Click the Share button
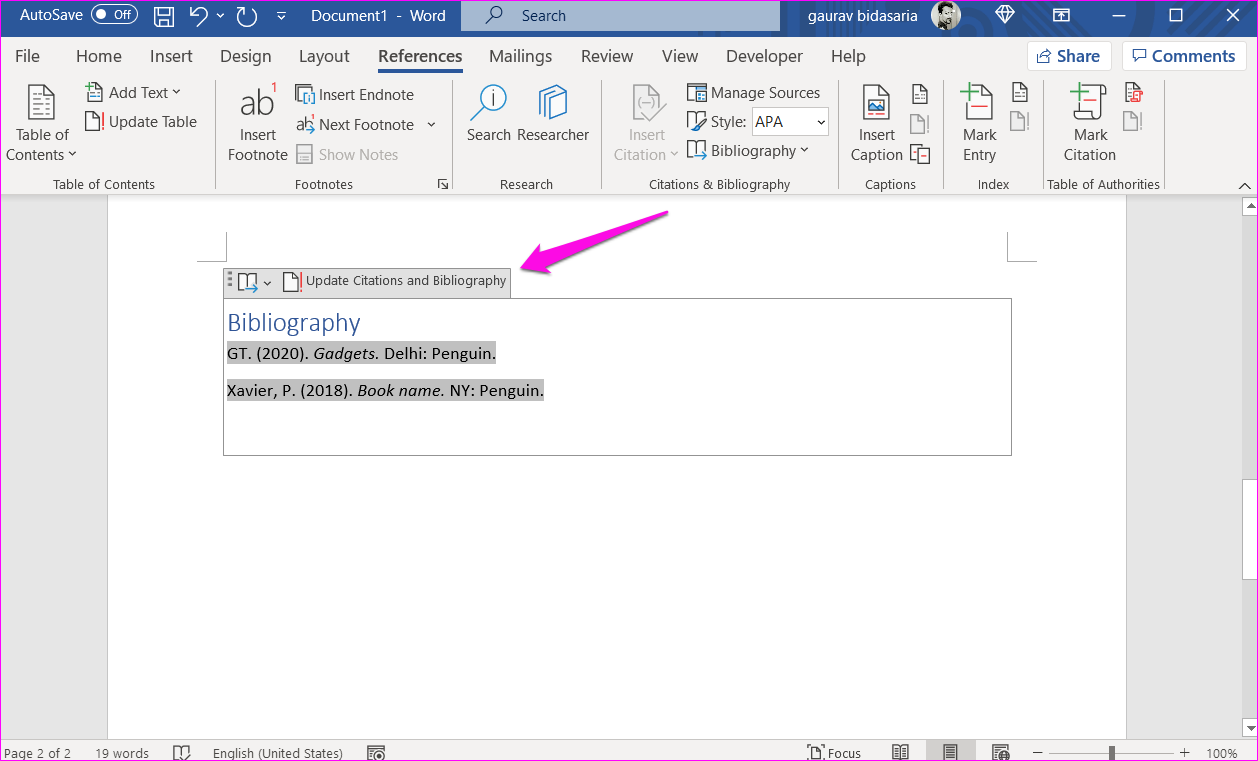The width and height of the screenshot is (1258, 761). (x=1068, y=56)
